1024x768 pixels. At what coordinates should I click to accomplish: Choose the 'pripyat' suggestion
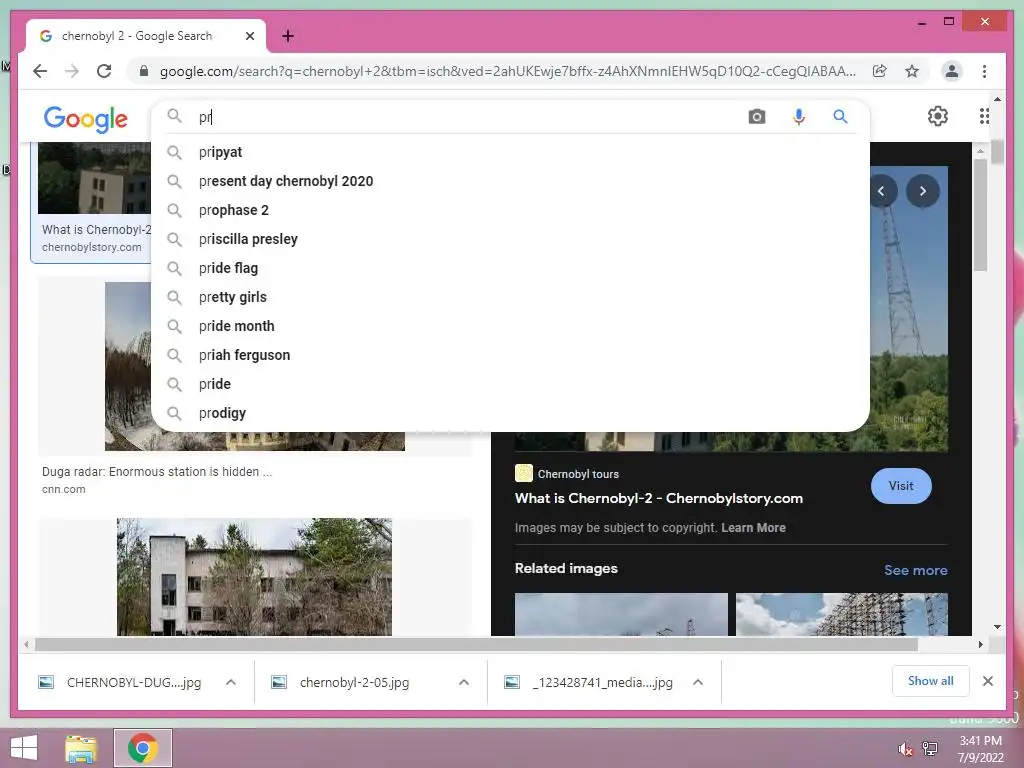pos(510,152)
